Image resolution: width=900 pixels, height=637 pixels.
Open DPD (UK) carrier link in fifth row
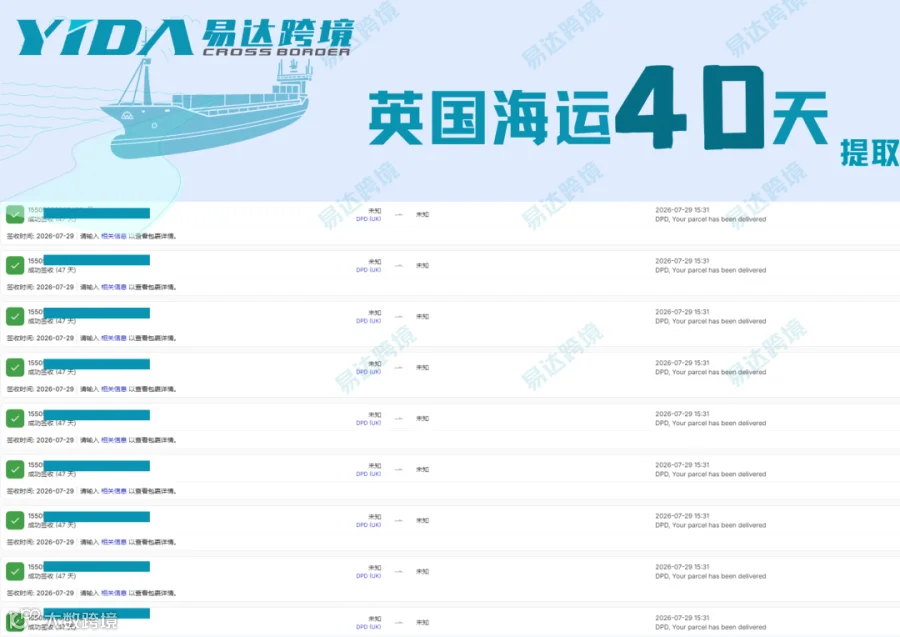[368, 423]
